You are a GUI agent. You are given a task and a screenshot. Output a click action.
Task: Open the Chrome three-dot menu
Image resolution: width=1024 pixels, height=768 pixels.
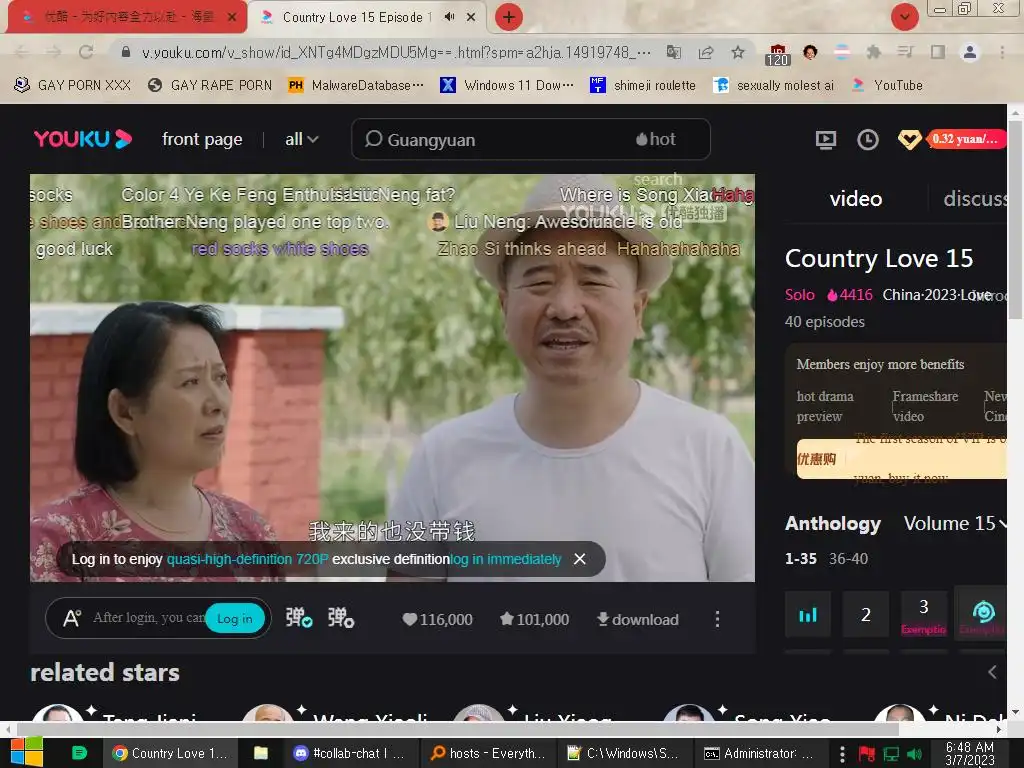click(x=1002, y=52)
